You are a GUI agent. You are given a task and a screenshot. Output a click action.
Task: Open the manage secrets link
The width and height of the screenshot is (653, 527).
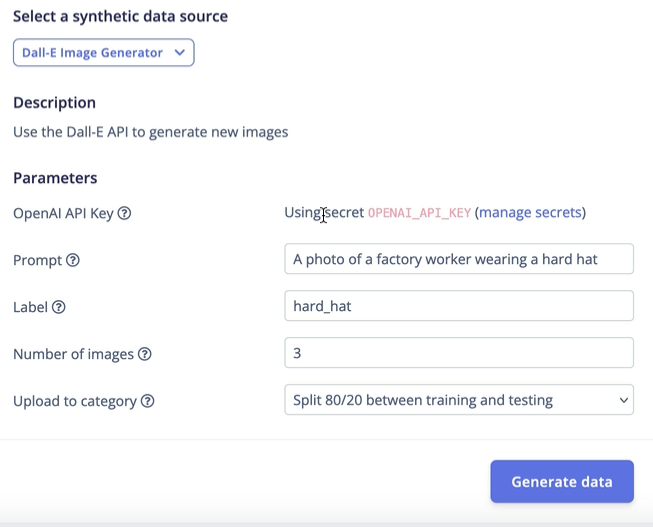(x=530, y=212)
